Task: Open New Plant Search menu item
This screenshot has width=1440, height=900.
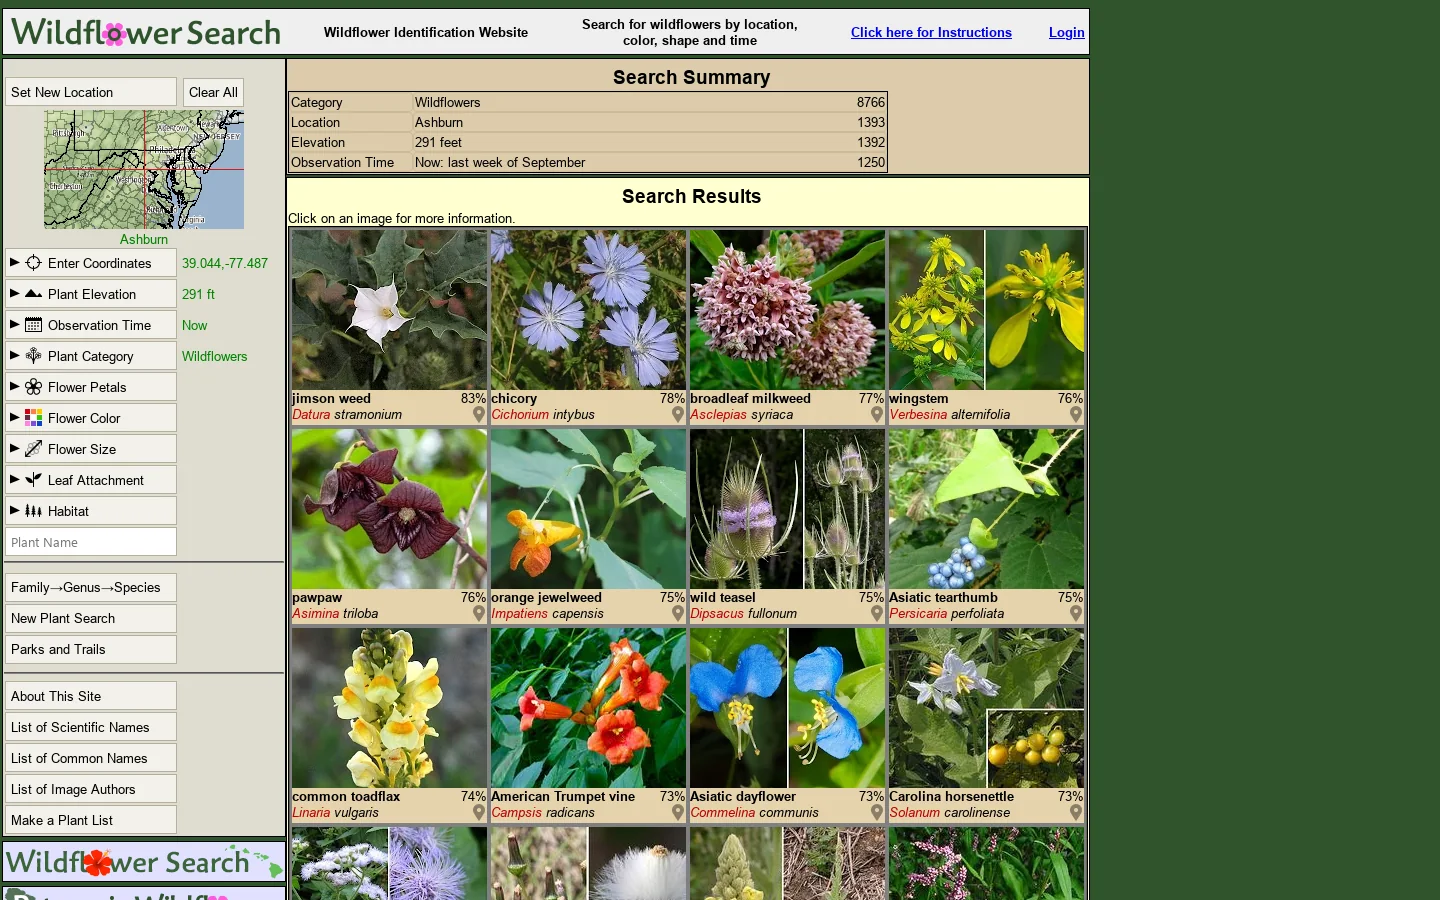Action: point(91,618)
